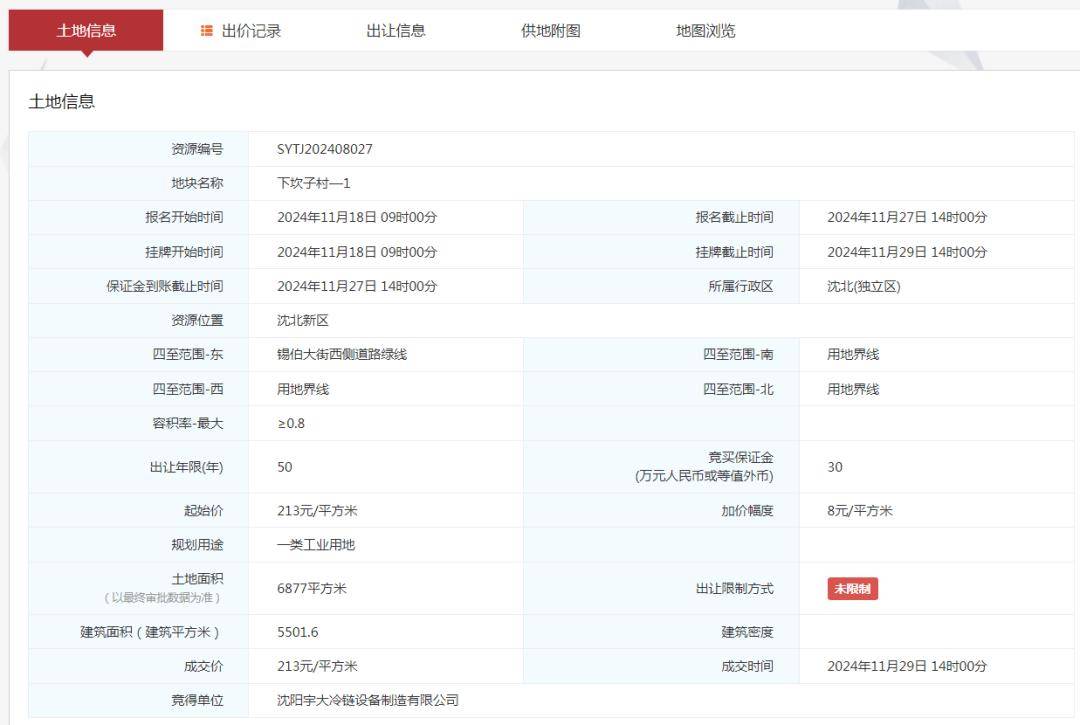Screen dimensions: 1080x725
Task: Select the resource number SYTJ202408027
Action: tap(324, 149)
